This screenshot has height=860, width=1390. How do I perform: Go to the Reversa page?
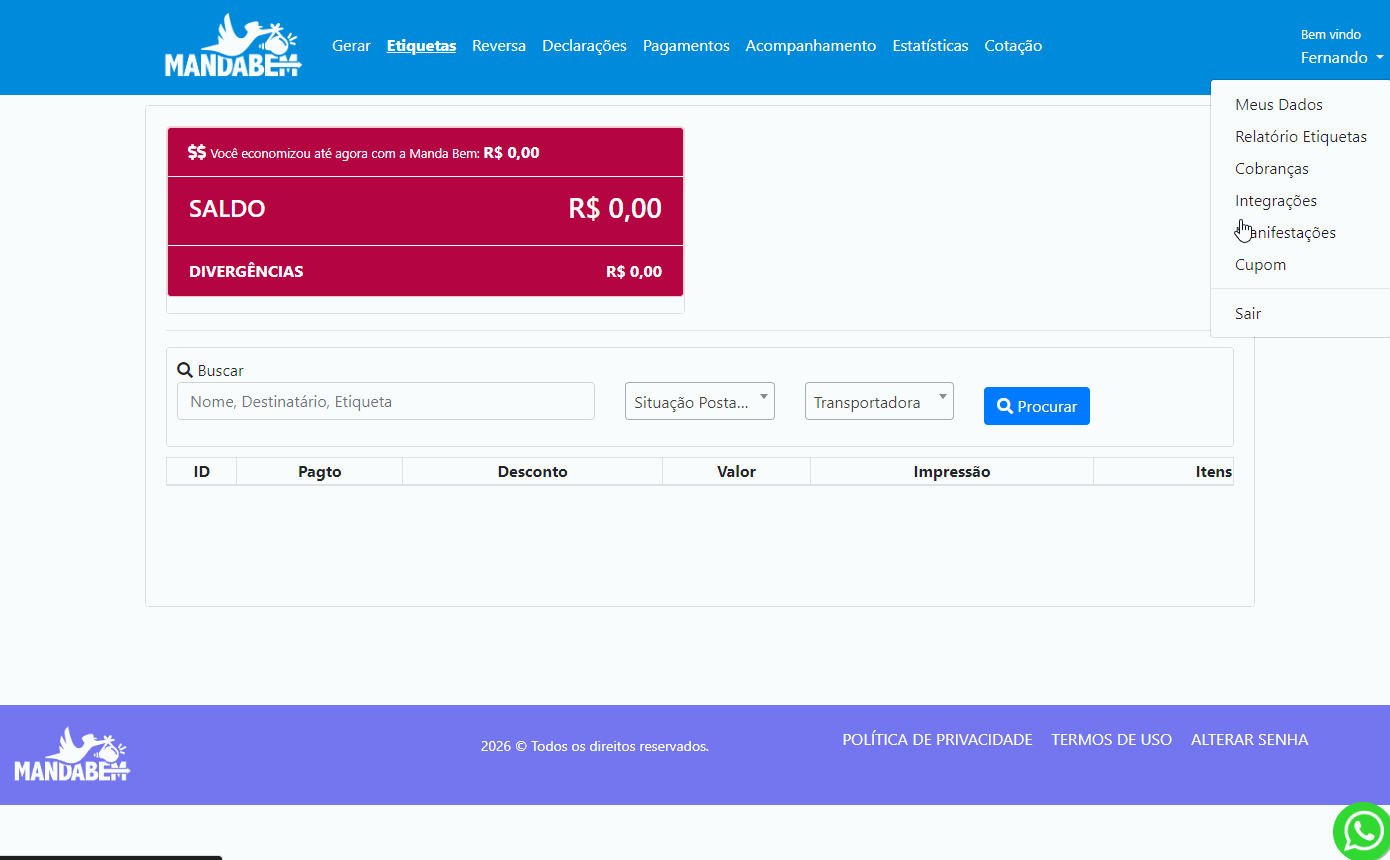(498, 46)
